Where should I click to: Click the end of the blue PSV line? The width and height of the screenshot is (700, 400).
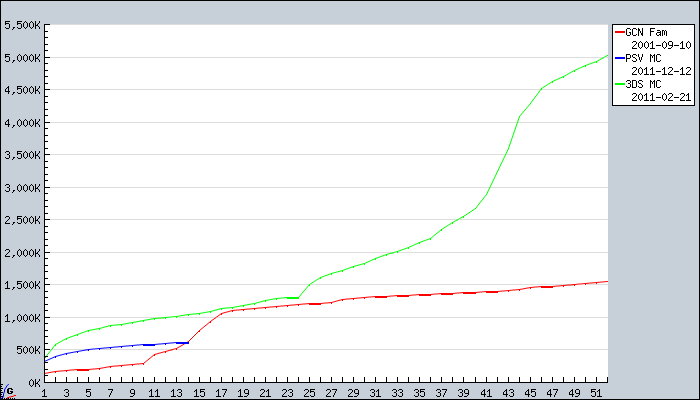click(188, 343)
